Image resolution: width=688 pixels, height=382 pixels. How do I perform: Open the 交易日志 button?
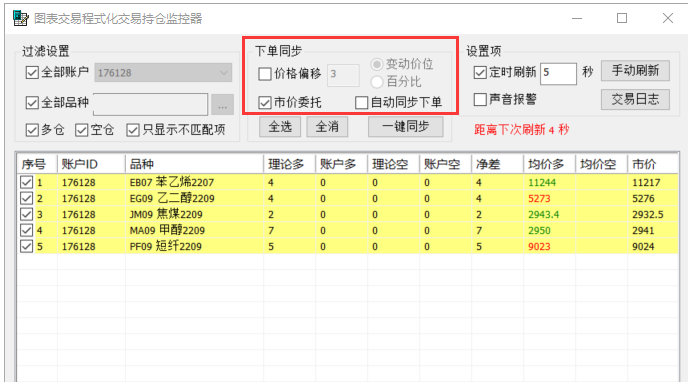(635, 100)
